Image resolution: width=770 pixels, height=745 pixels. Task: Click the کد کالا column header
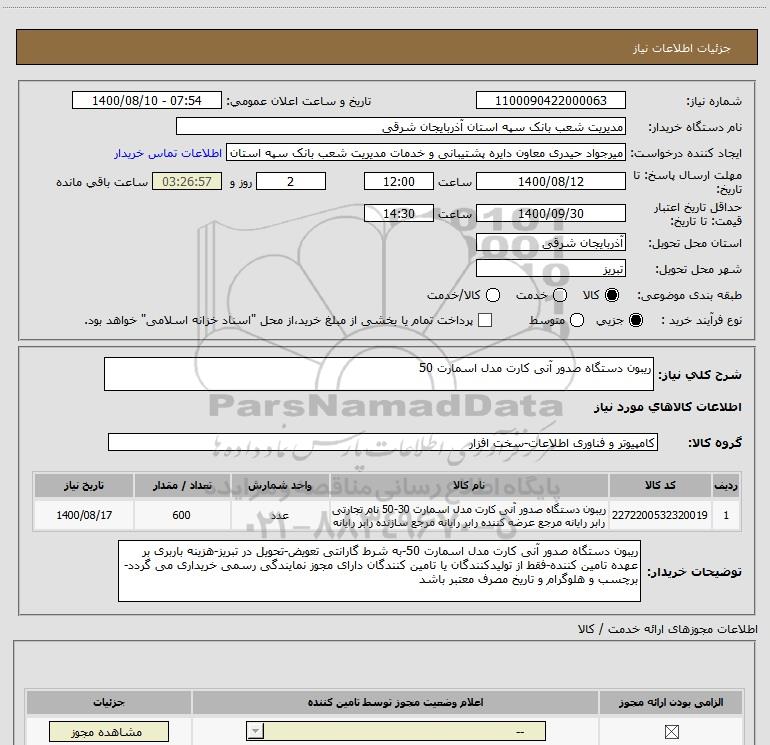click(x=660, y=485)
